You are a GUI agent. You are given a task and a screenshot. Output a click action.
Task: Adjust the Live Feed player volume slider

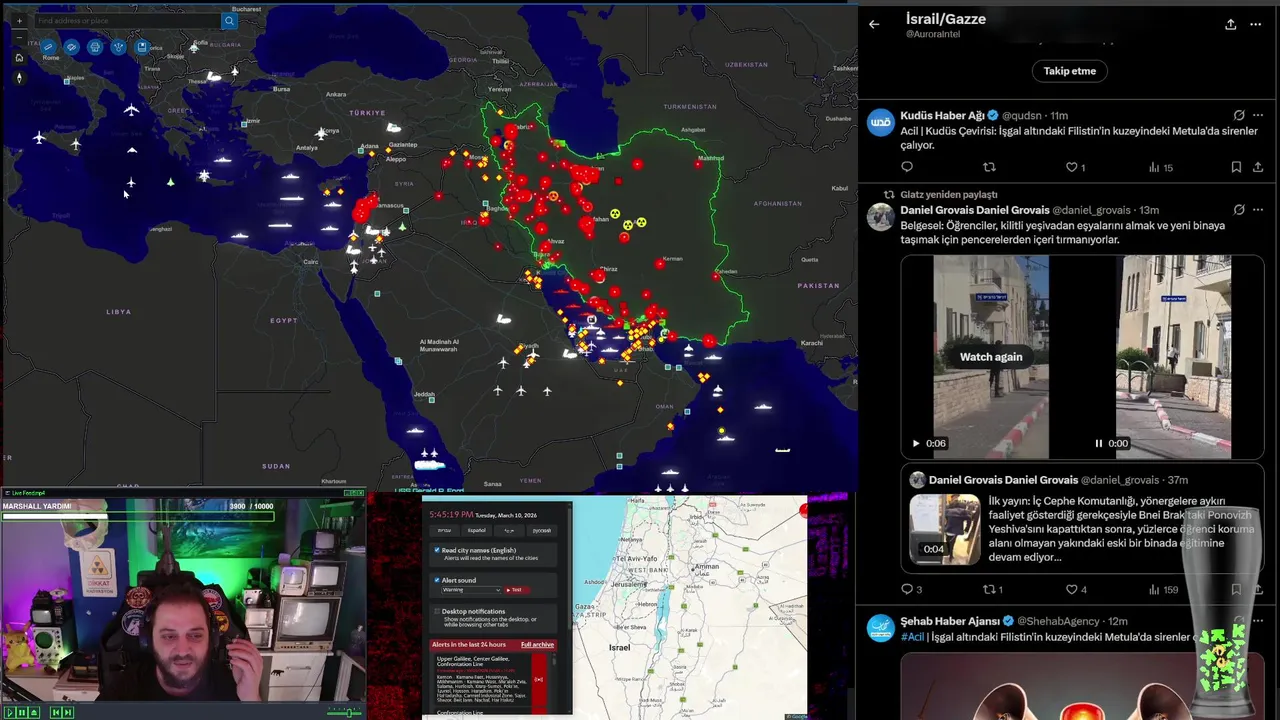tap(345, 712)
